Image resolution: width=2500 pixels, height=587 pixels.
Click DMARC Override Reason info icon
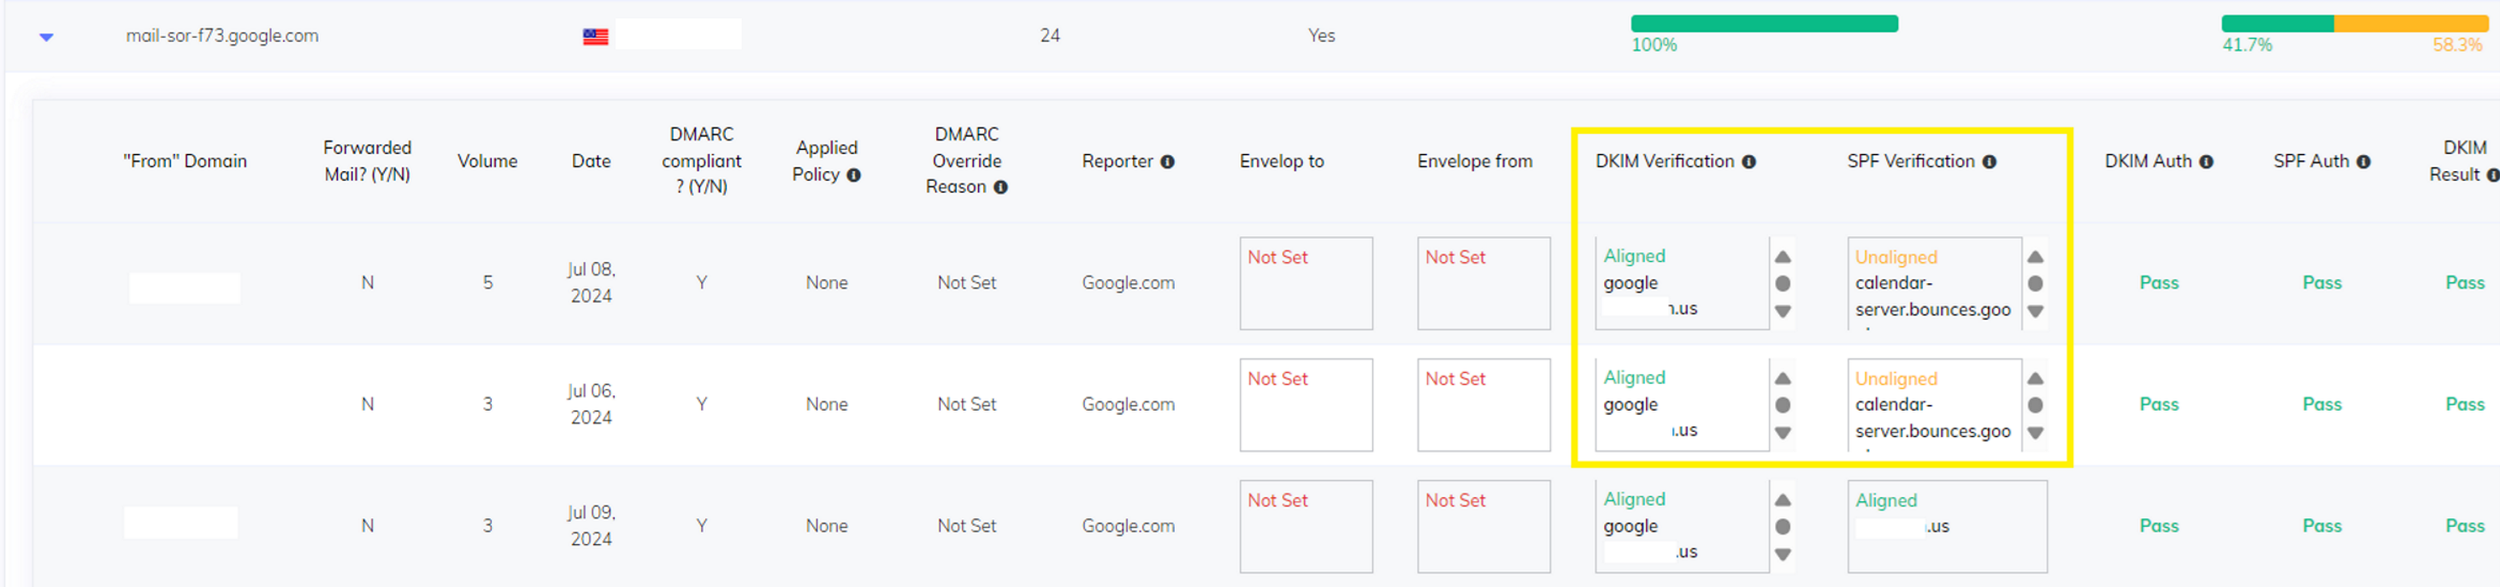click(x=1001, y=187)
